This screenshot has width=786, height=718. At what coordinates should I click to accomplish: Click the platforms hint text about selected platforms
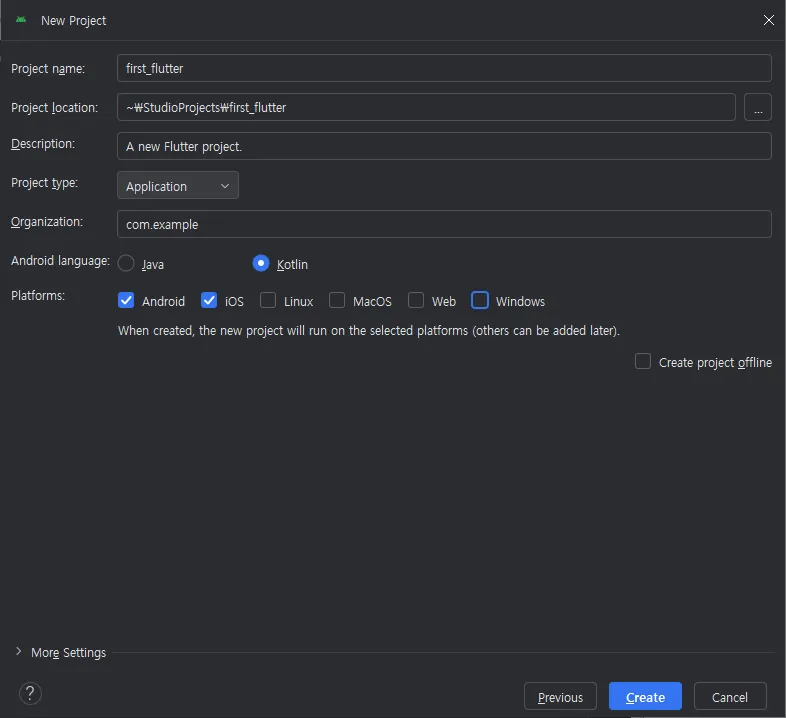coord(369,331)
